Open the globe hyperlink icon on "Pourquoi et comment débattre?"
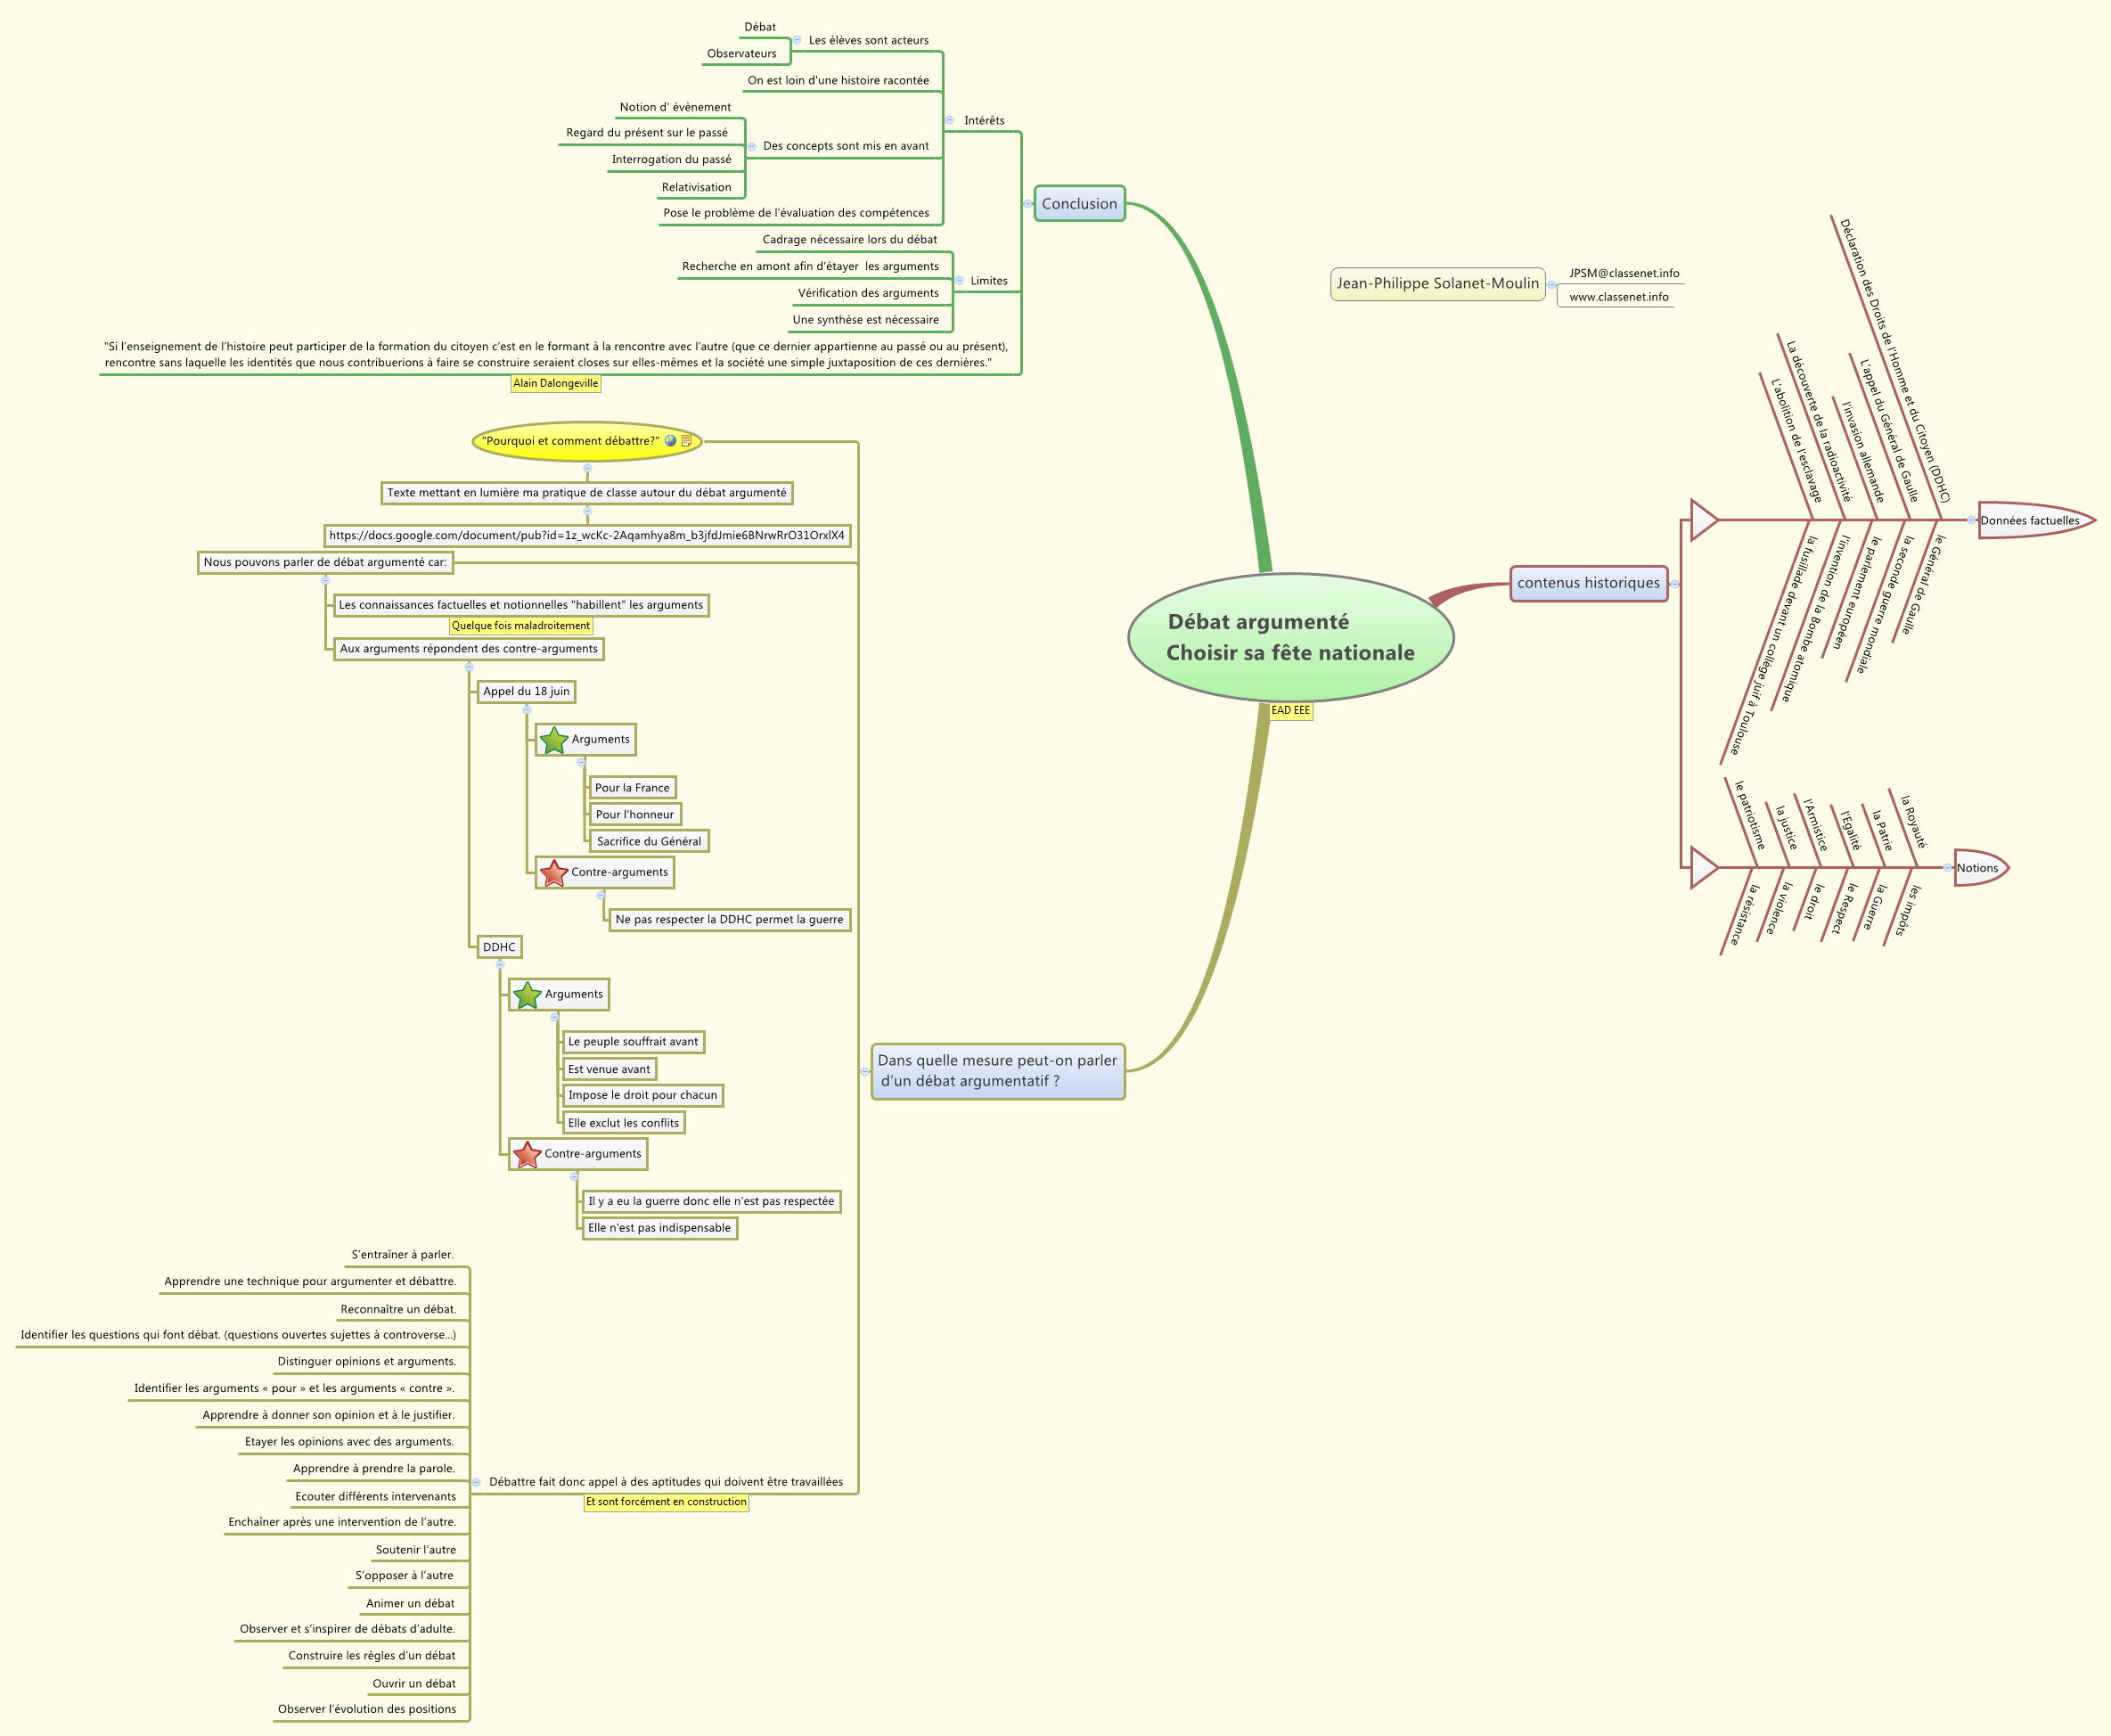 click(x=670, y=441)
